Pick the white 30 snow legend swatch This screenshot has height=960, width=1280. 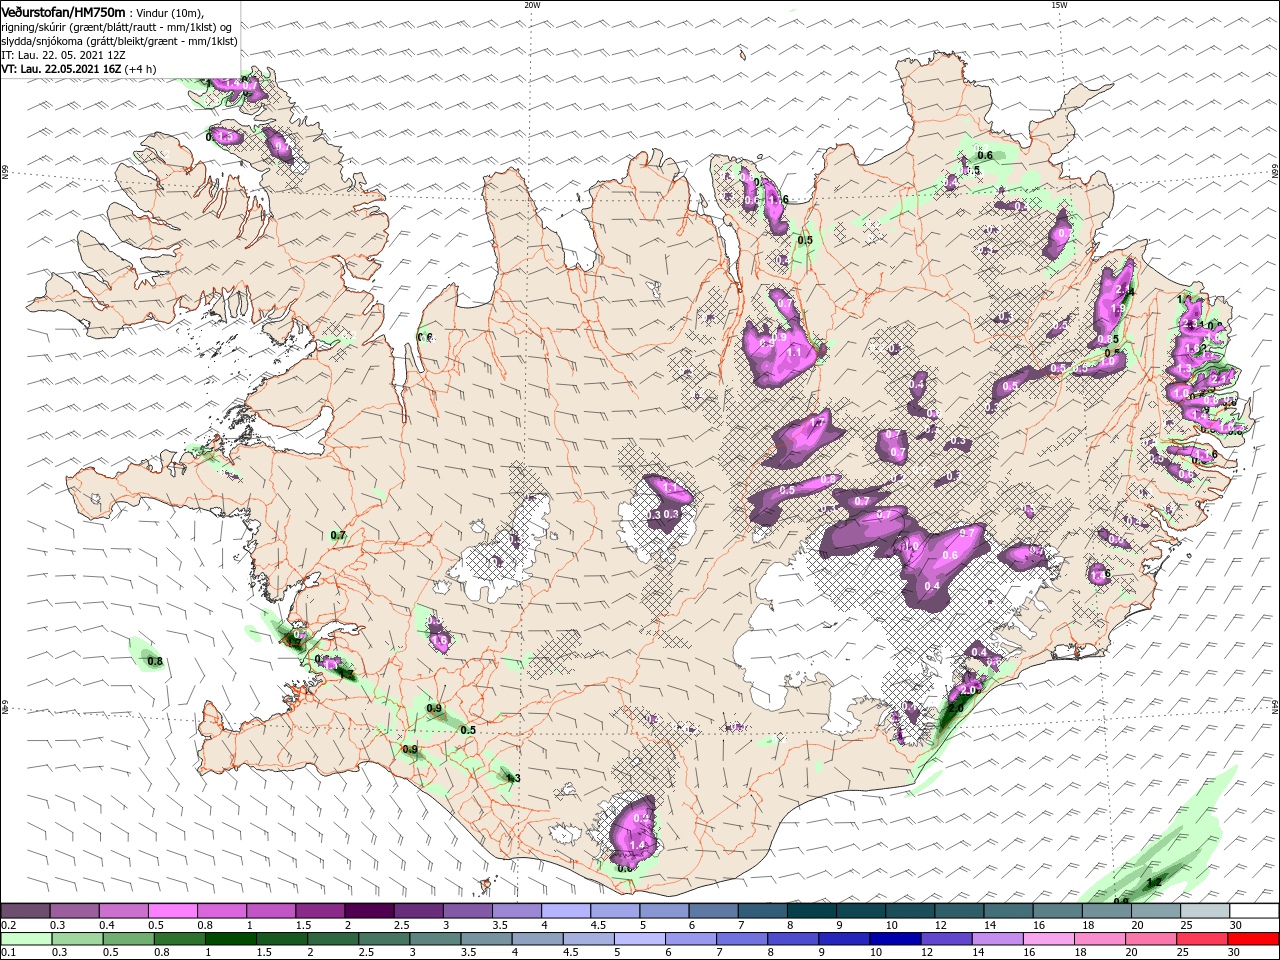click(1254, 910)
